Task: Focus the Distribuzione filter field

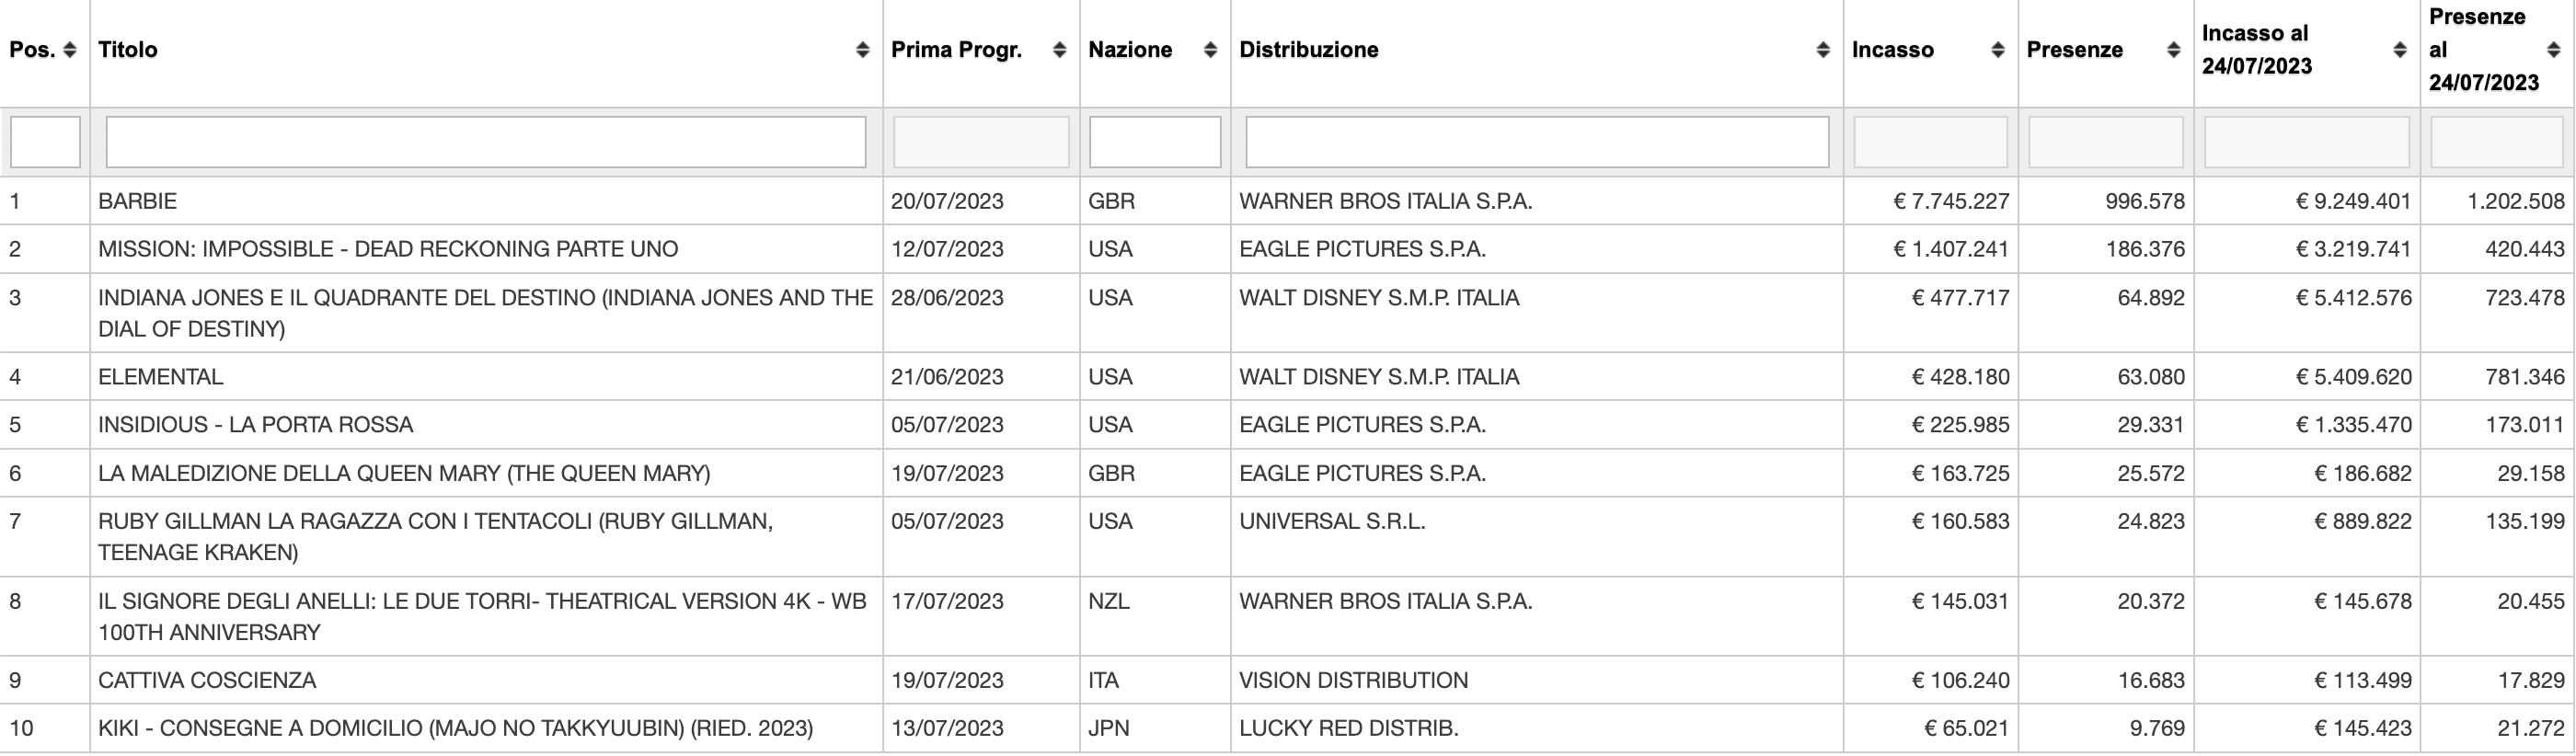Action: (x=1537, y=142)
